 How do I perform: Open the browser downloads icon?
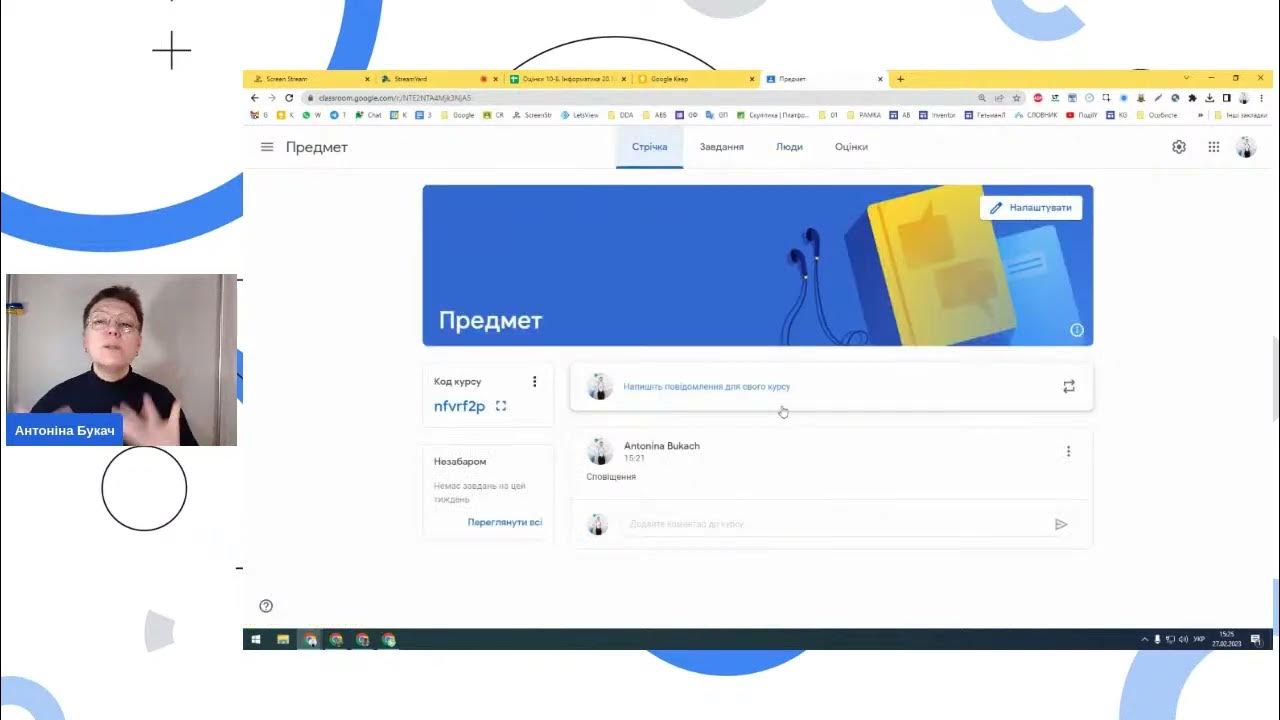pos(1209,98)
